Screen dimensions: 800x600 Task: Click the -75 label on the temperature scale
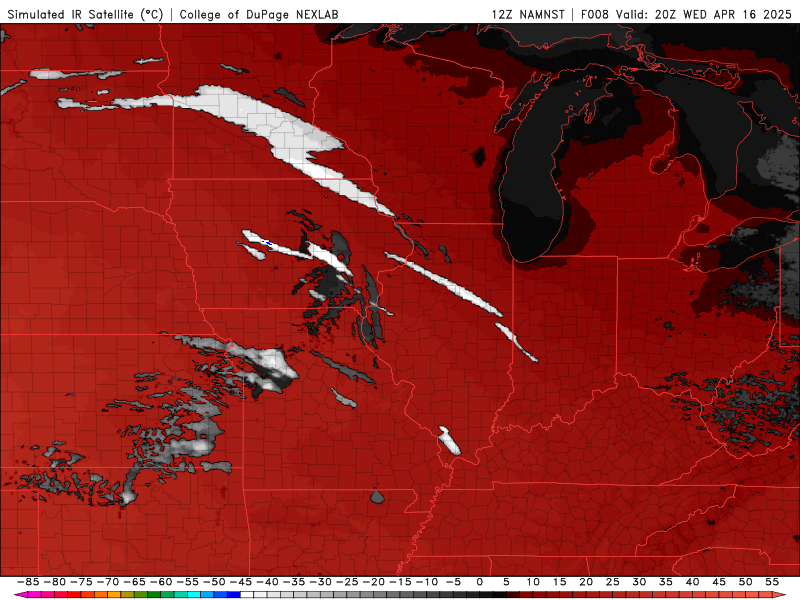click(81, 582)
